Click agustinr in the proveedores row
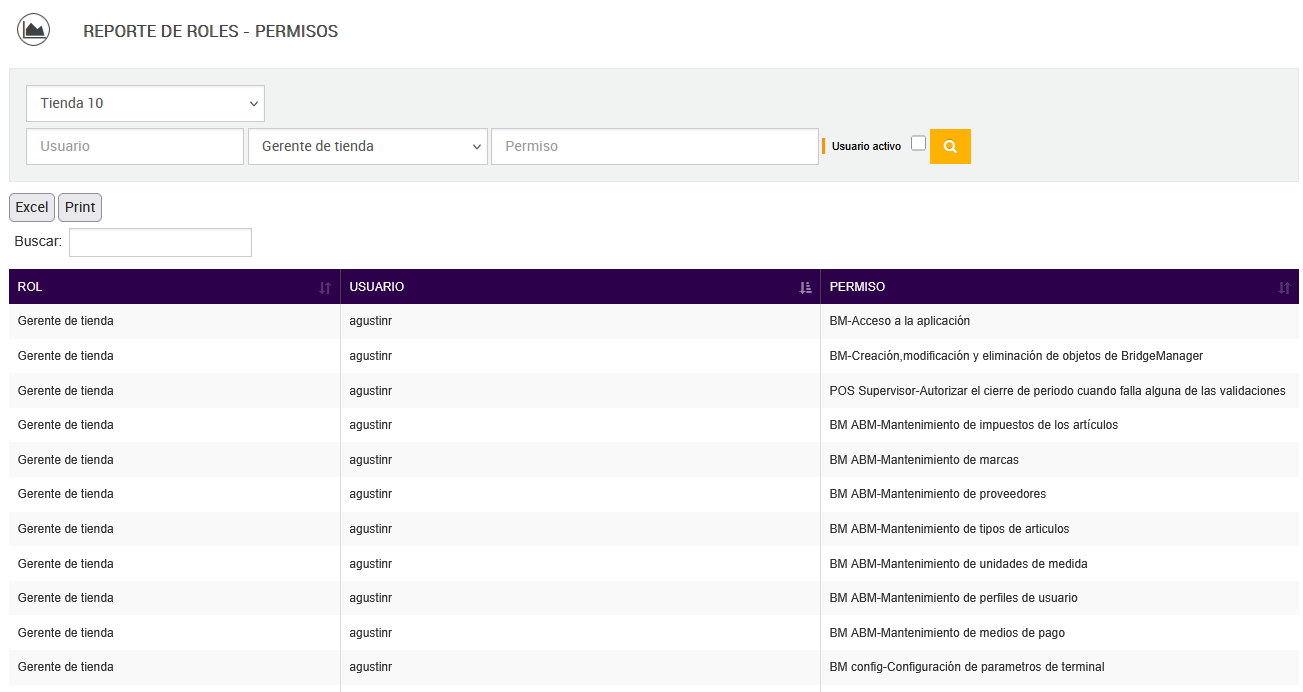Image resolution: width=1303 pixels, height=692 pixels. pos(371,494)
